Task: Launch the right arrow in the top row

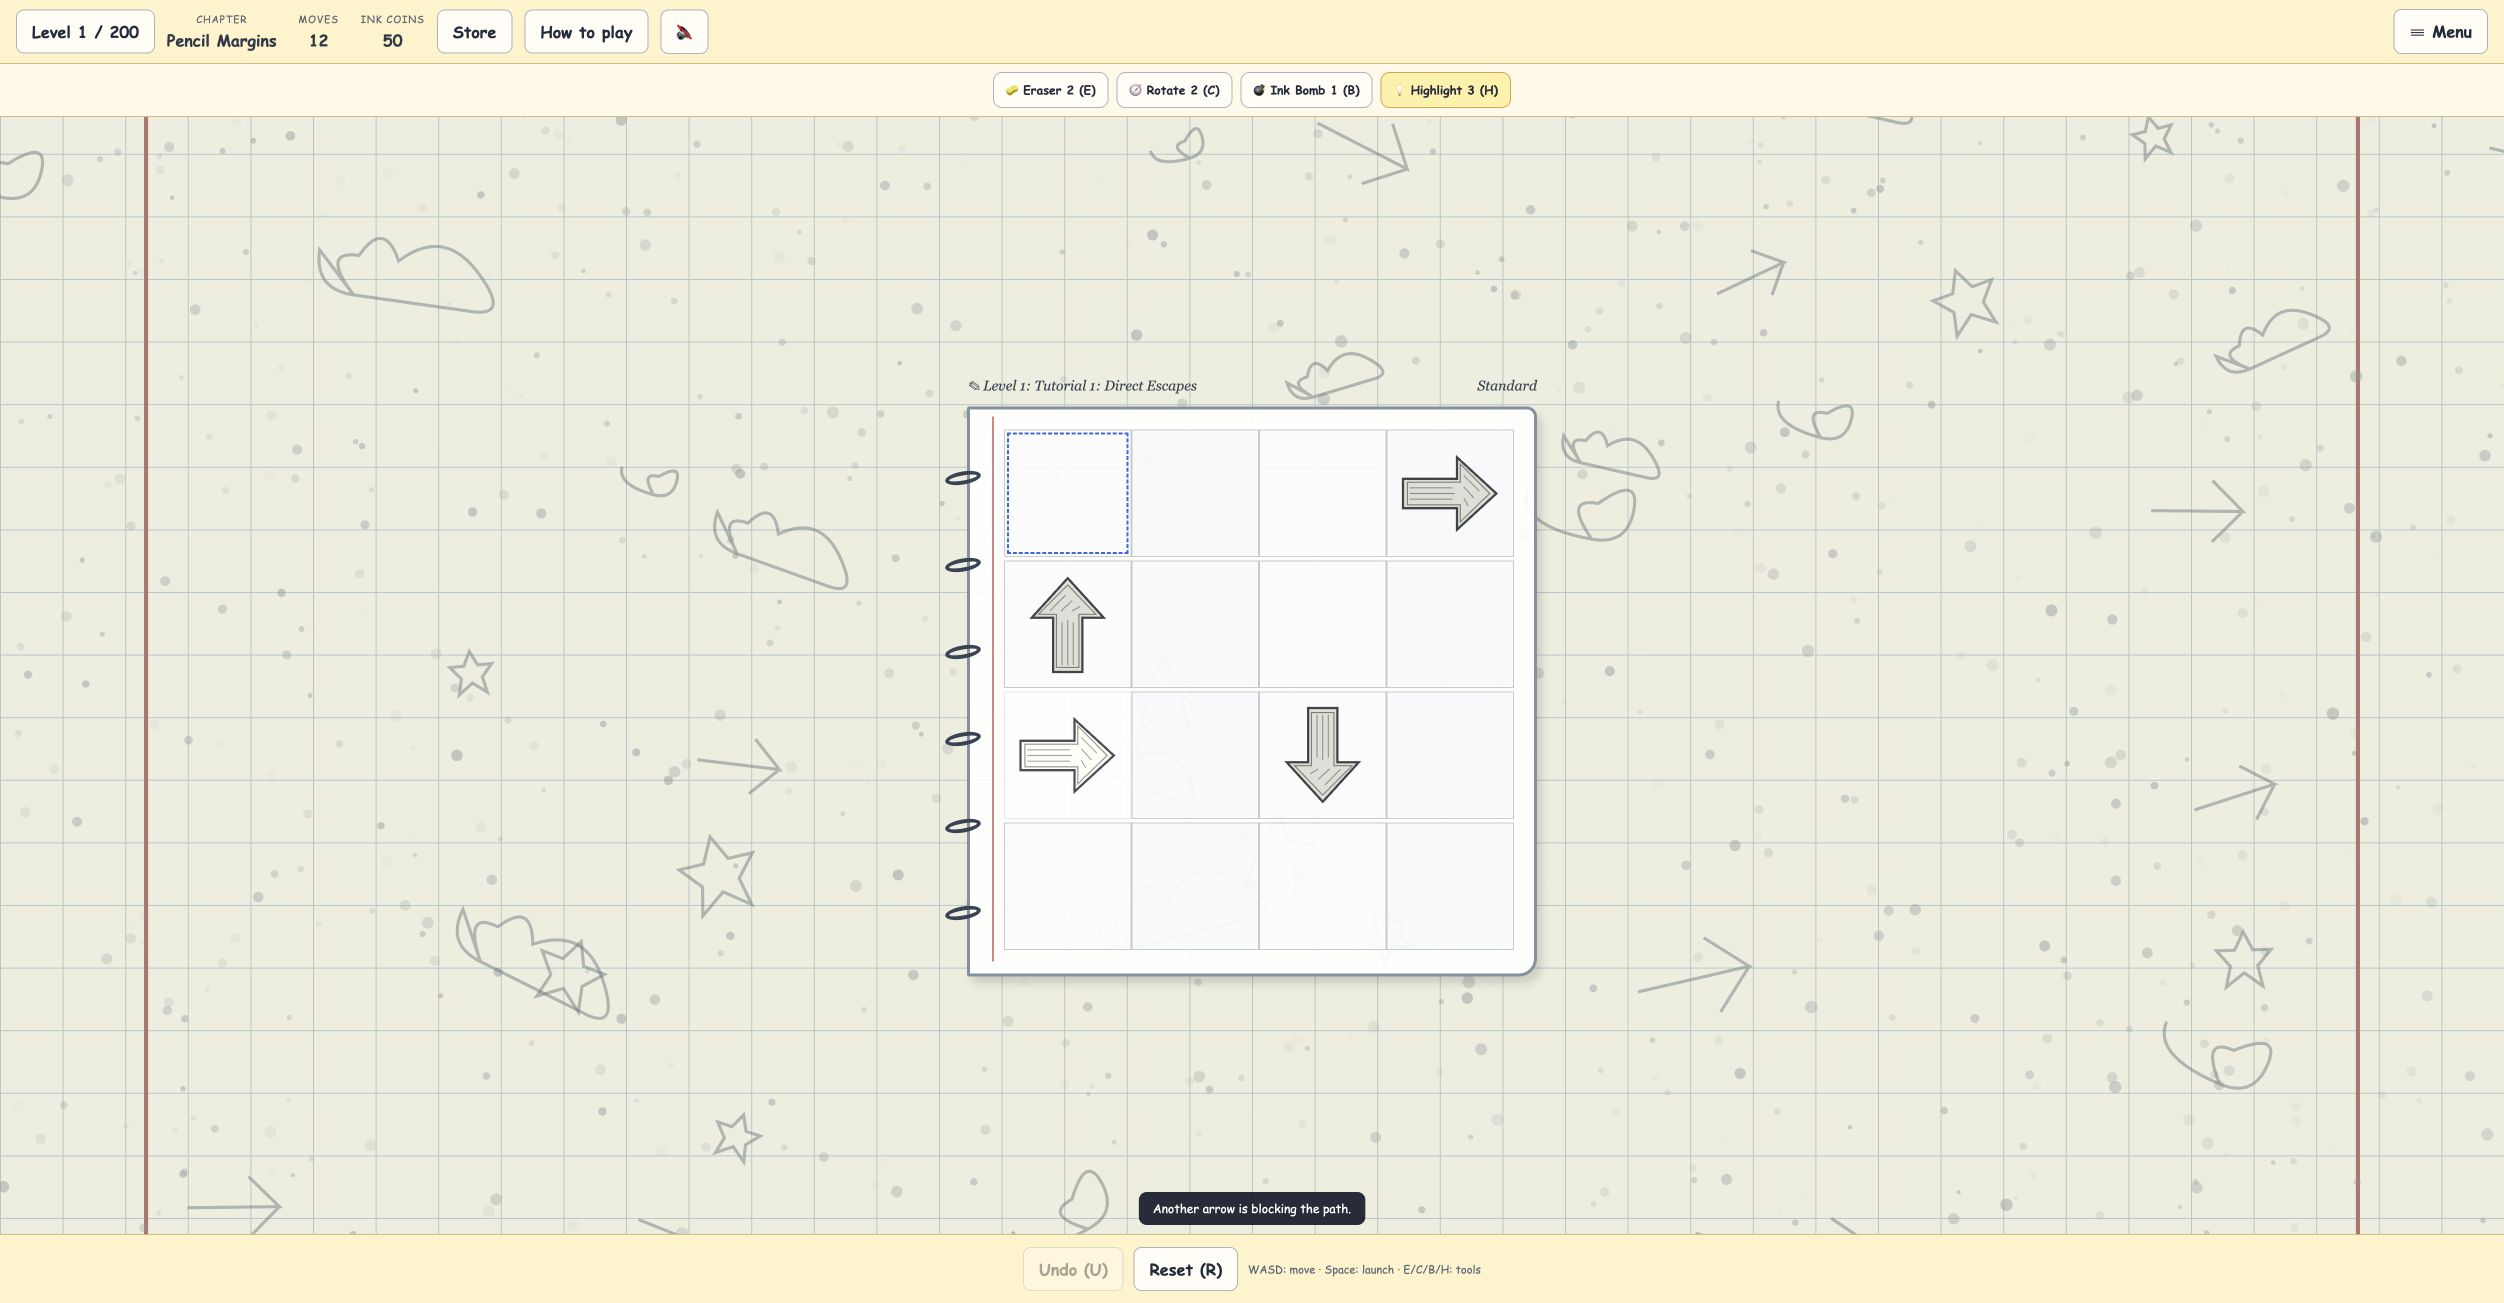Action: point(1449,493)
